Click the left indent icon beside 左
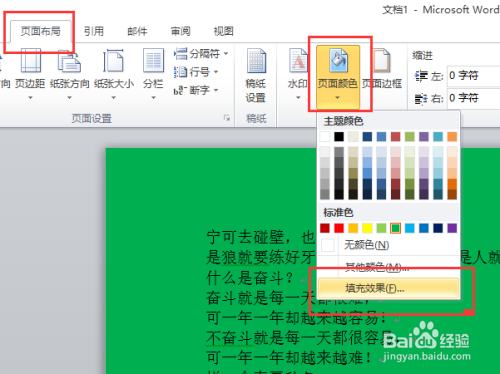 421,76
